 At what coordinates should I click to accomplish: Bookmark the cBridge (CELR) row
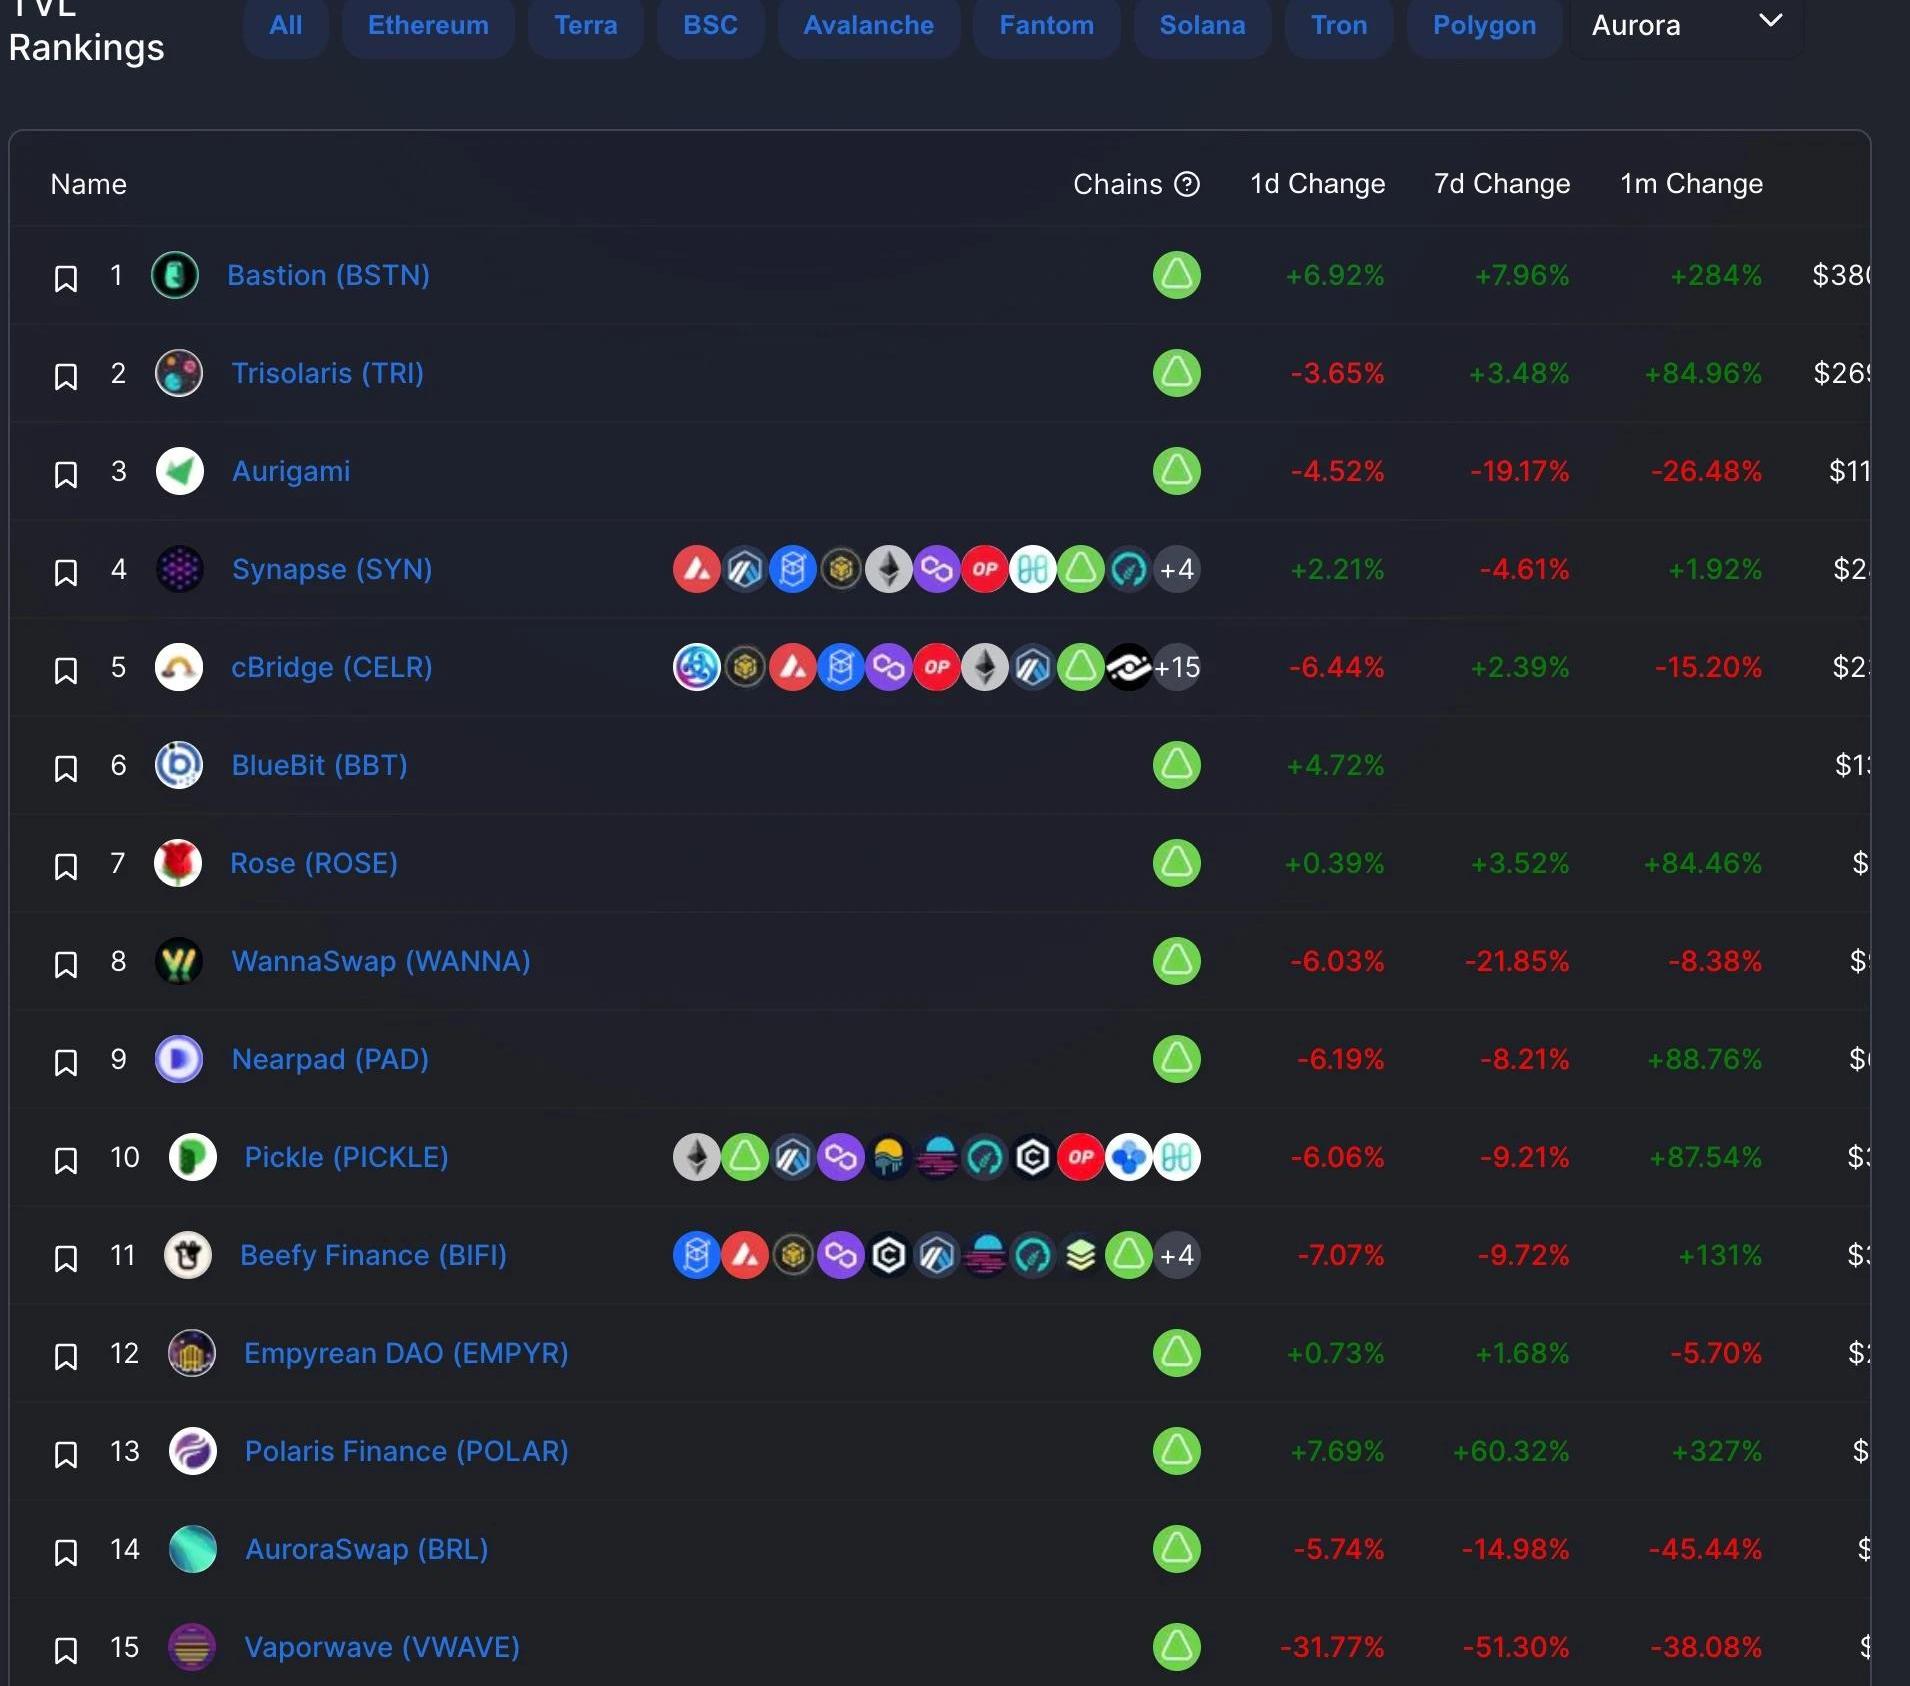point(66,670)
